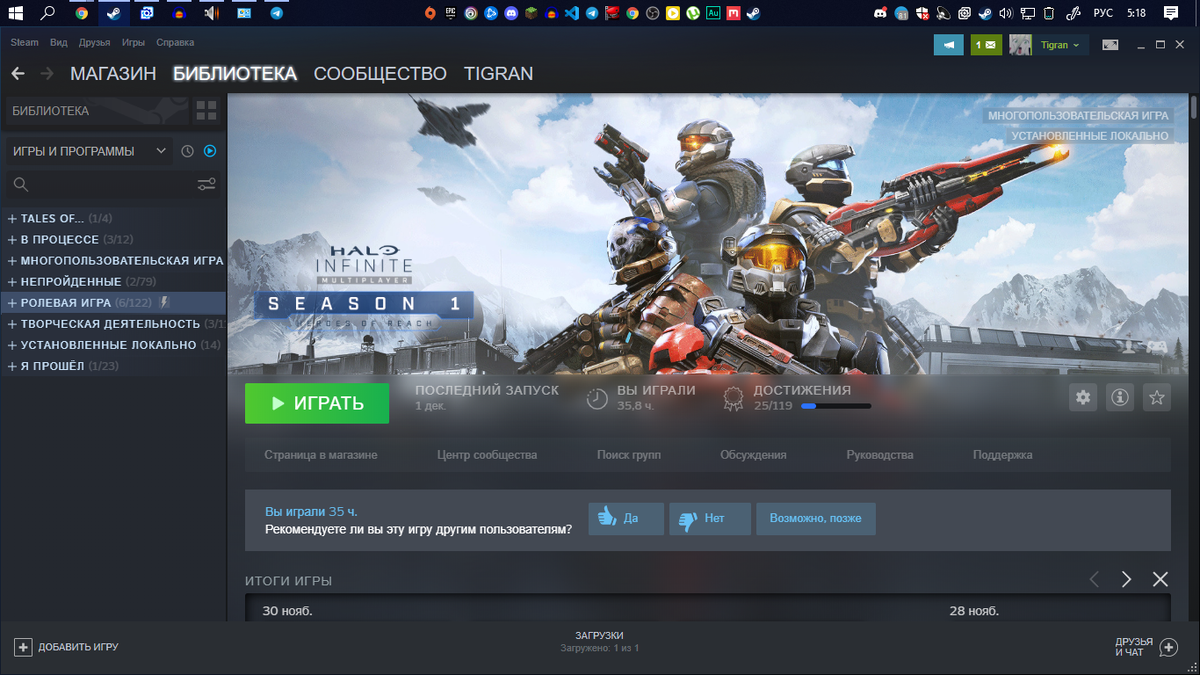The width and height of the screenshot is (1200, 675).
Task: Open Поиск групп link
Action: click(x=629, y=455)
